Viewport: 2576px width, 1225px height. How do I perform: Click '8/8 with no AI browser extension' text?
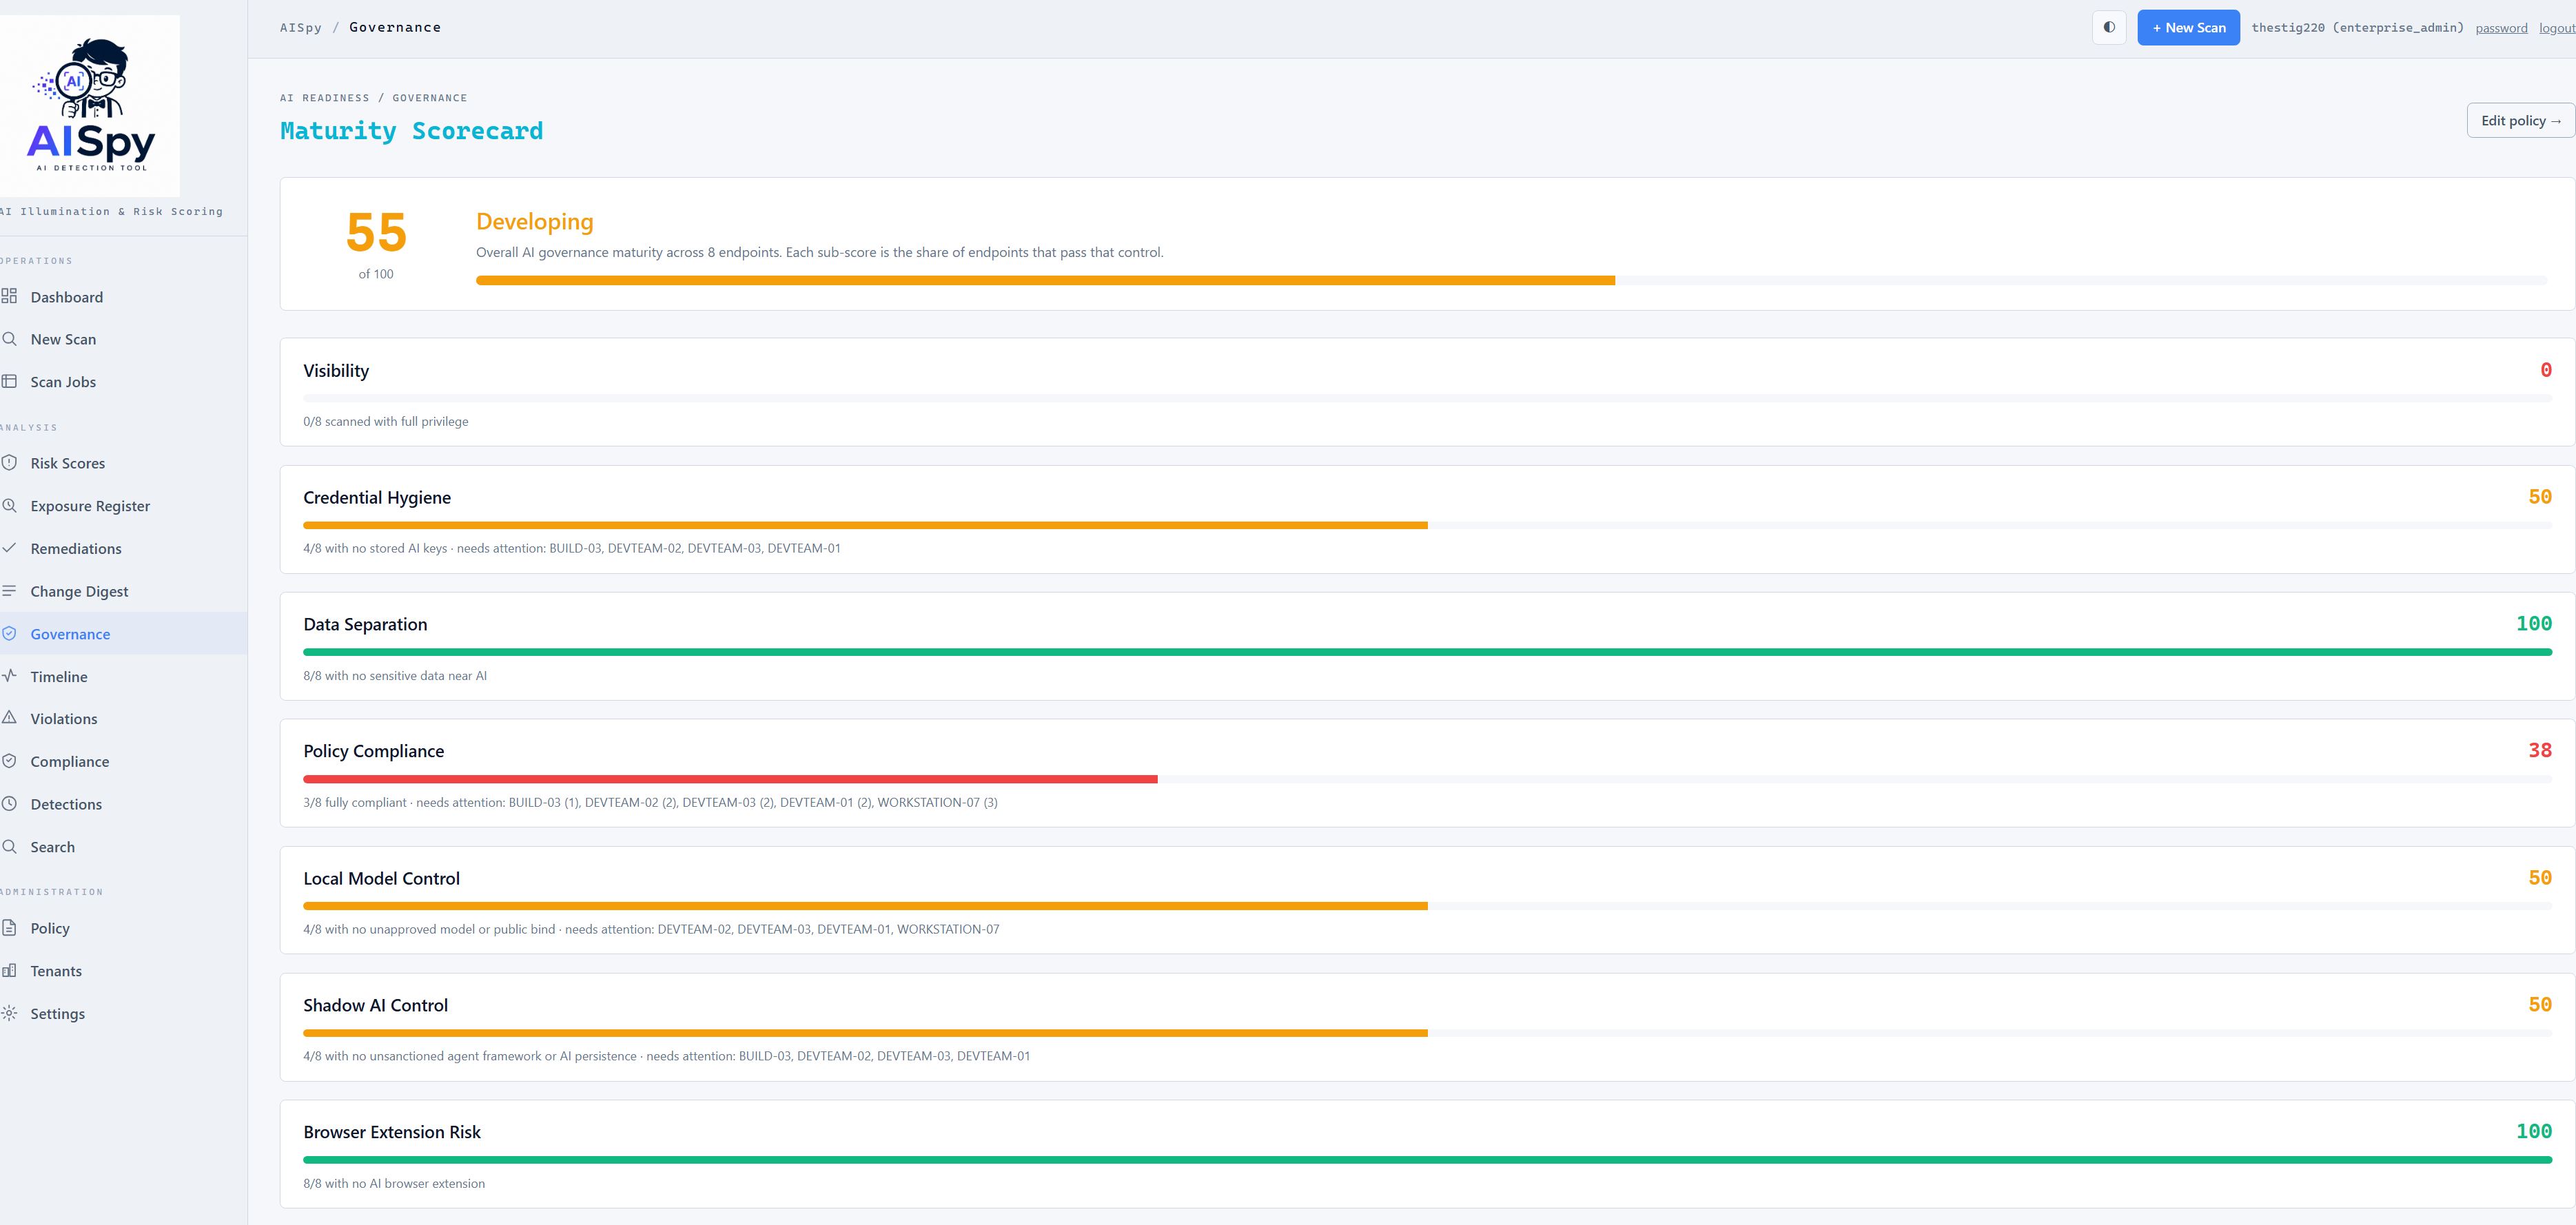click(394, 1184)
